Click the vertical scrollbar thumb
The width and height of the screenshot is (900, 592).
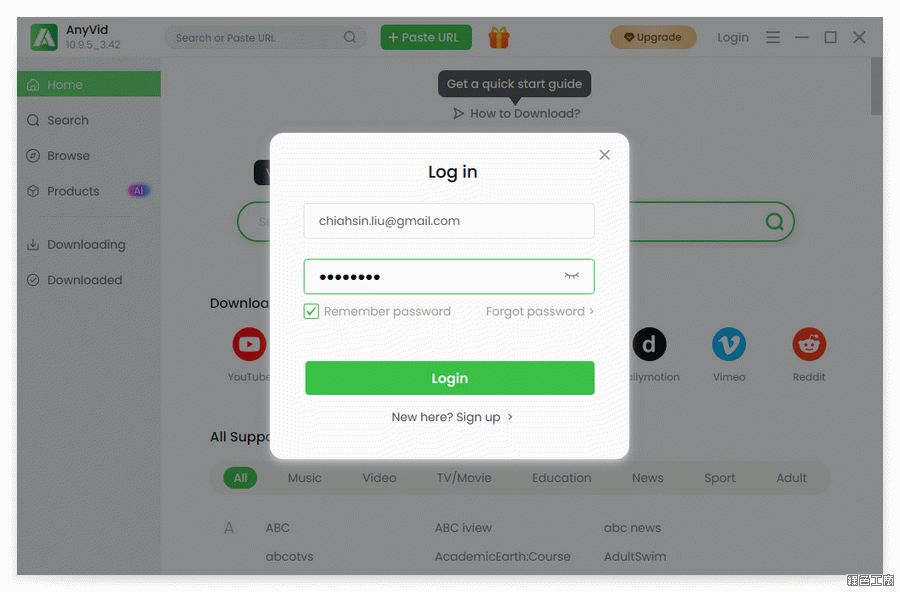(876, 86)
